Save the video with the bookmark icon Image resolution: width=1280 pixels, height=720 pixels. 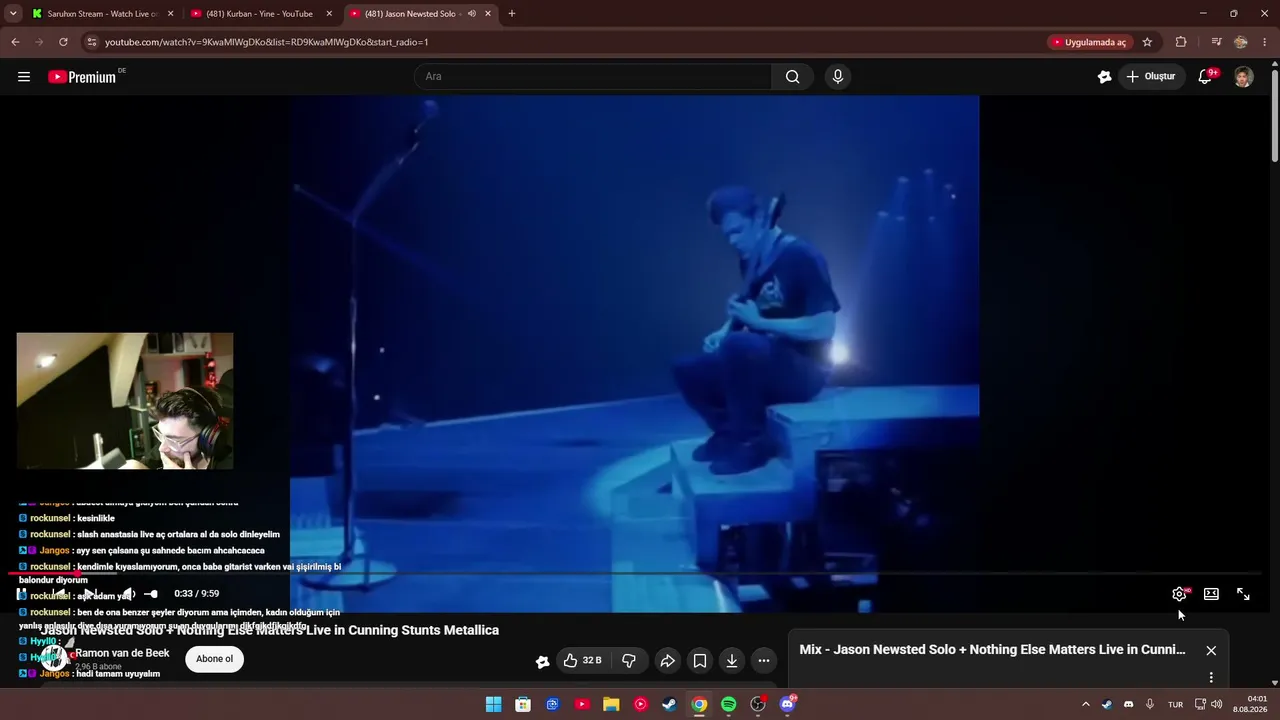pyautogui.click(x=700, y=661)
